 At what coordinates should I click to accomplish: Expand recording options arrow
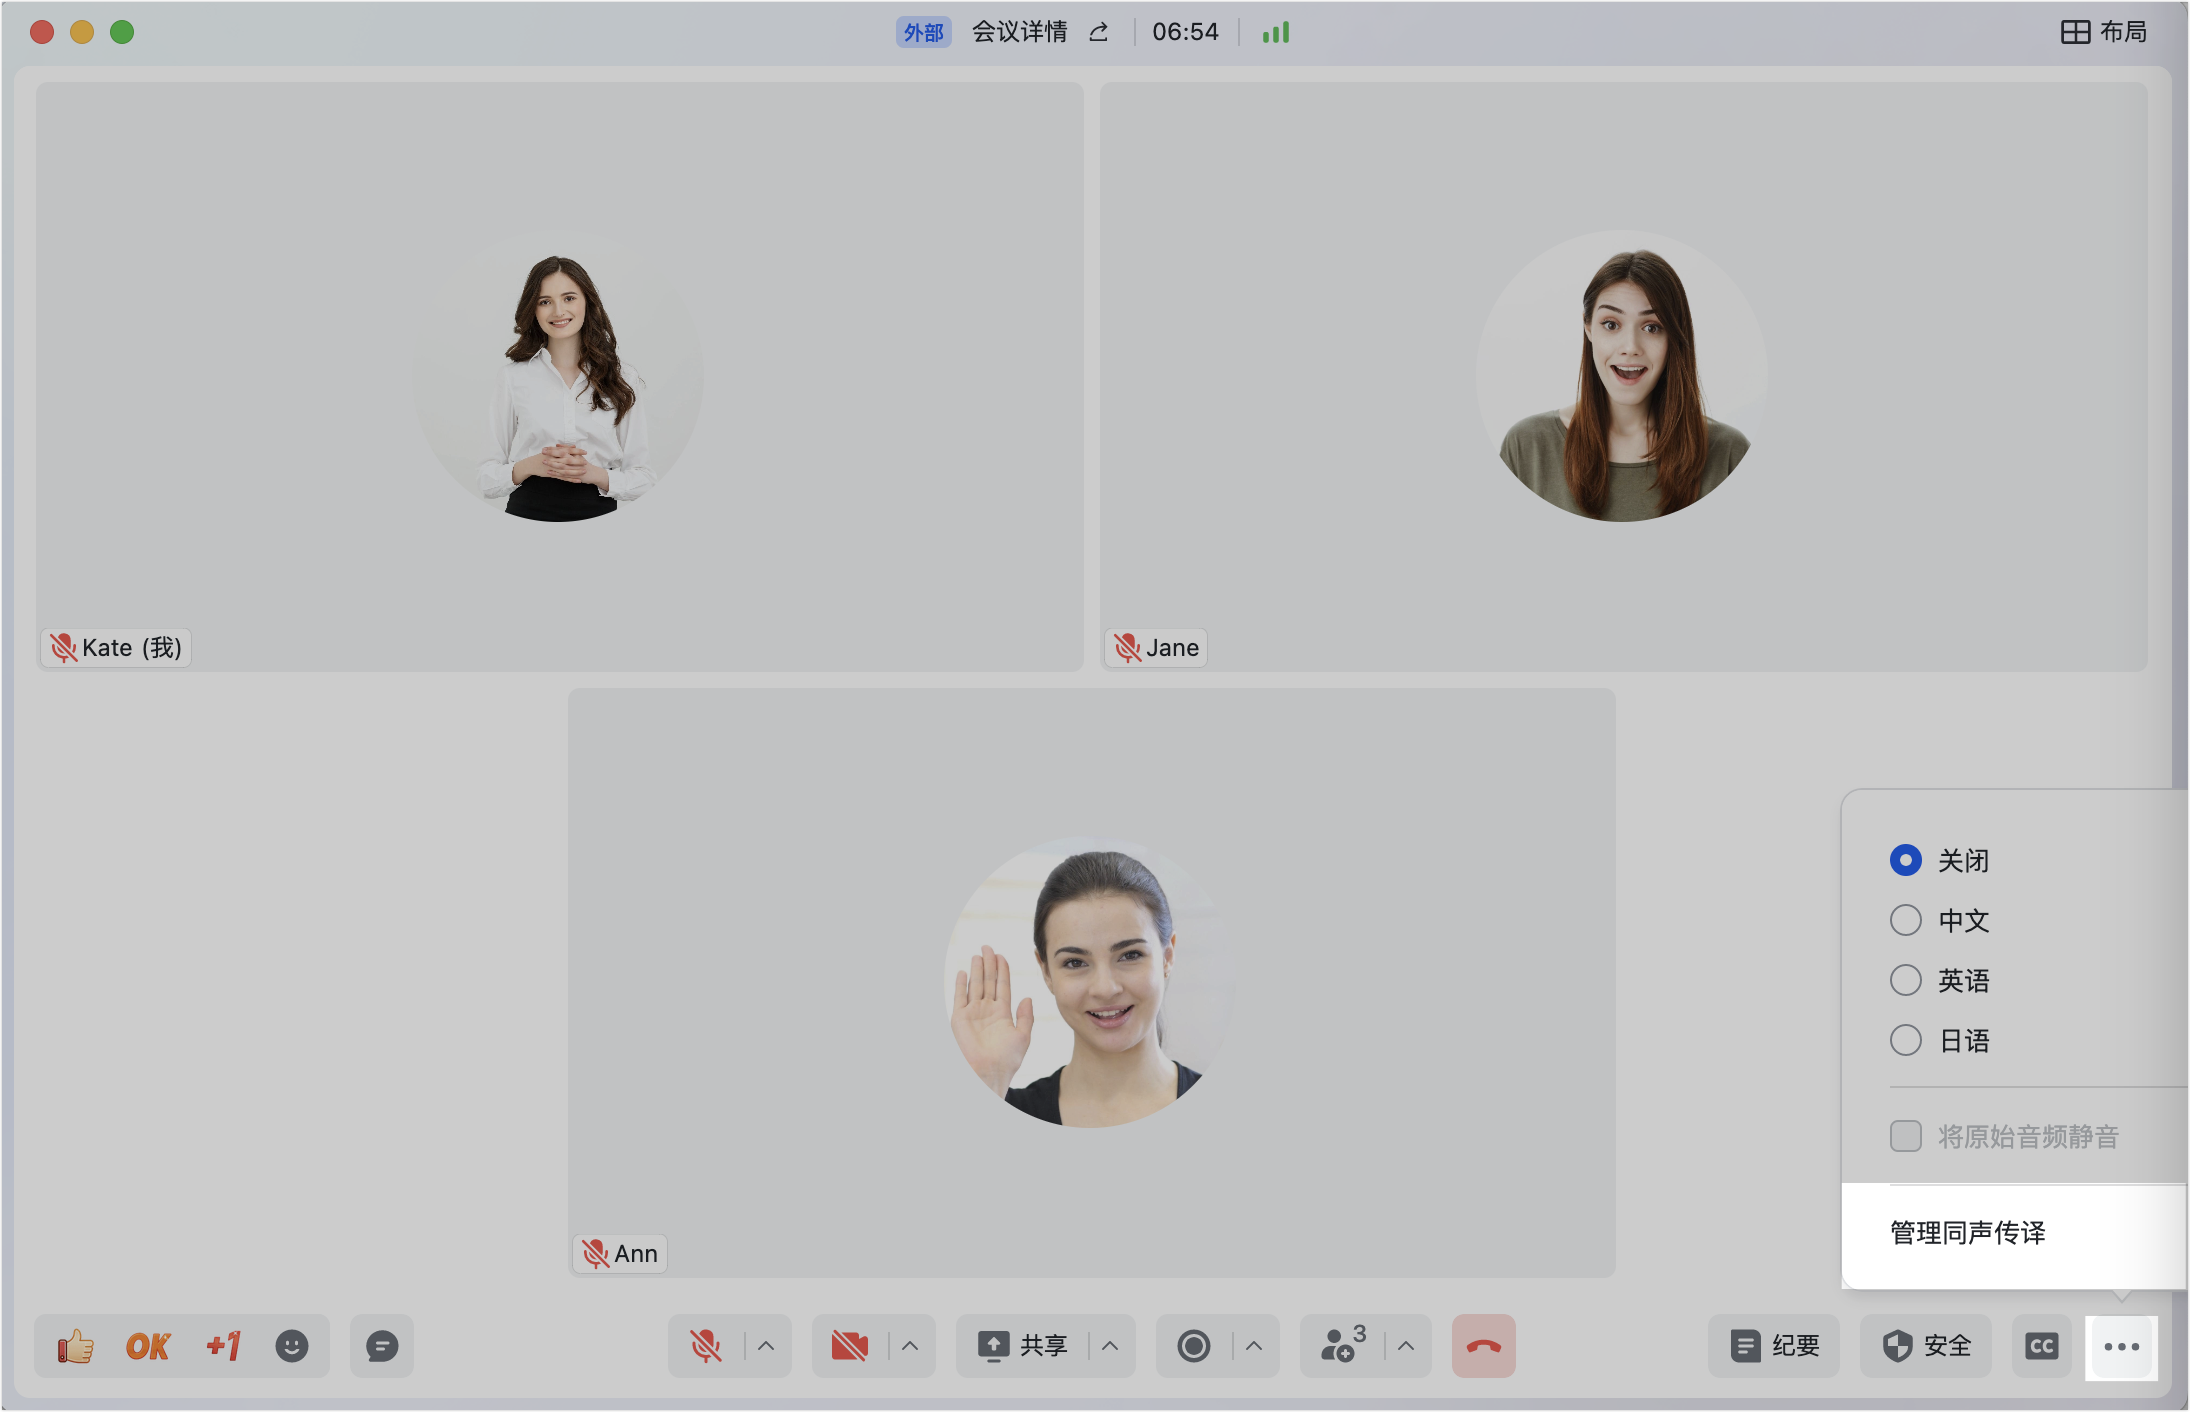tap(1254, 1346)
